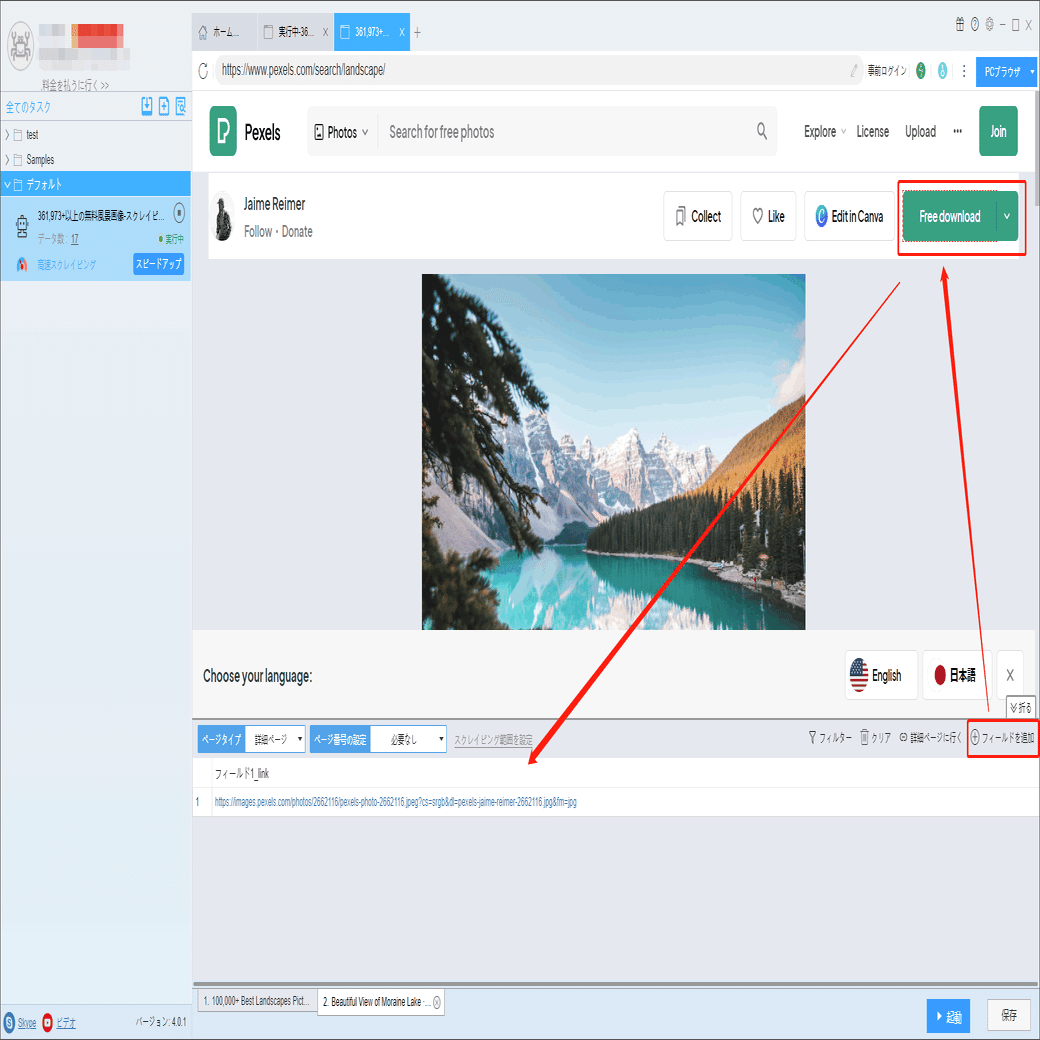Screen dimensions: 1040x1040
Task: Open settings with the gear icon
Action: [x=990, y=25]
